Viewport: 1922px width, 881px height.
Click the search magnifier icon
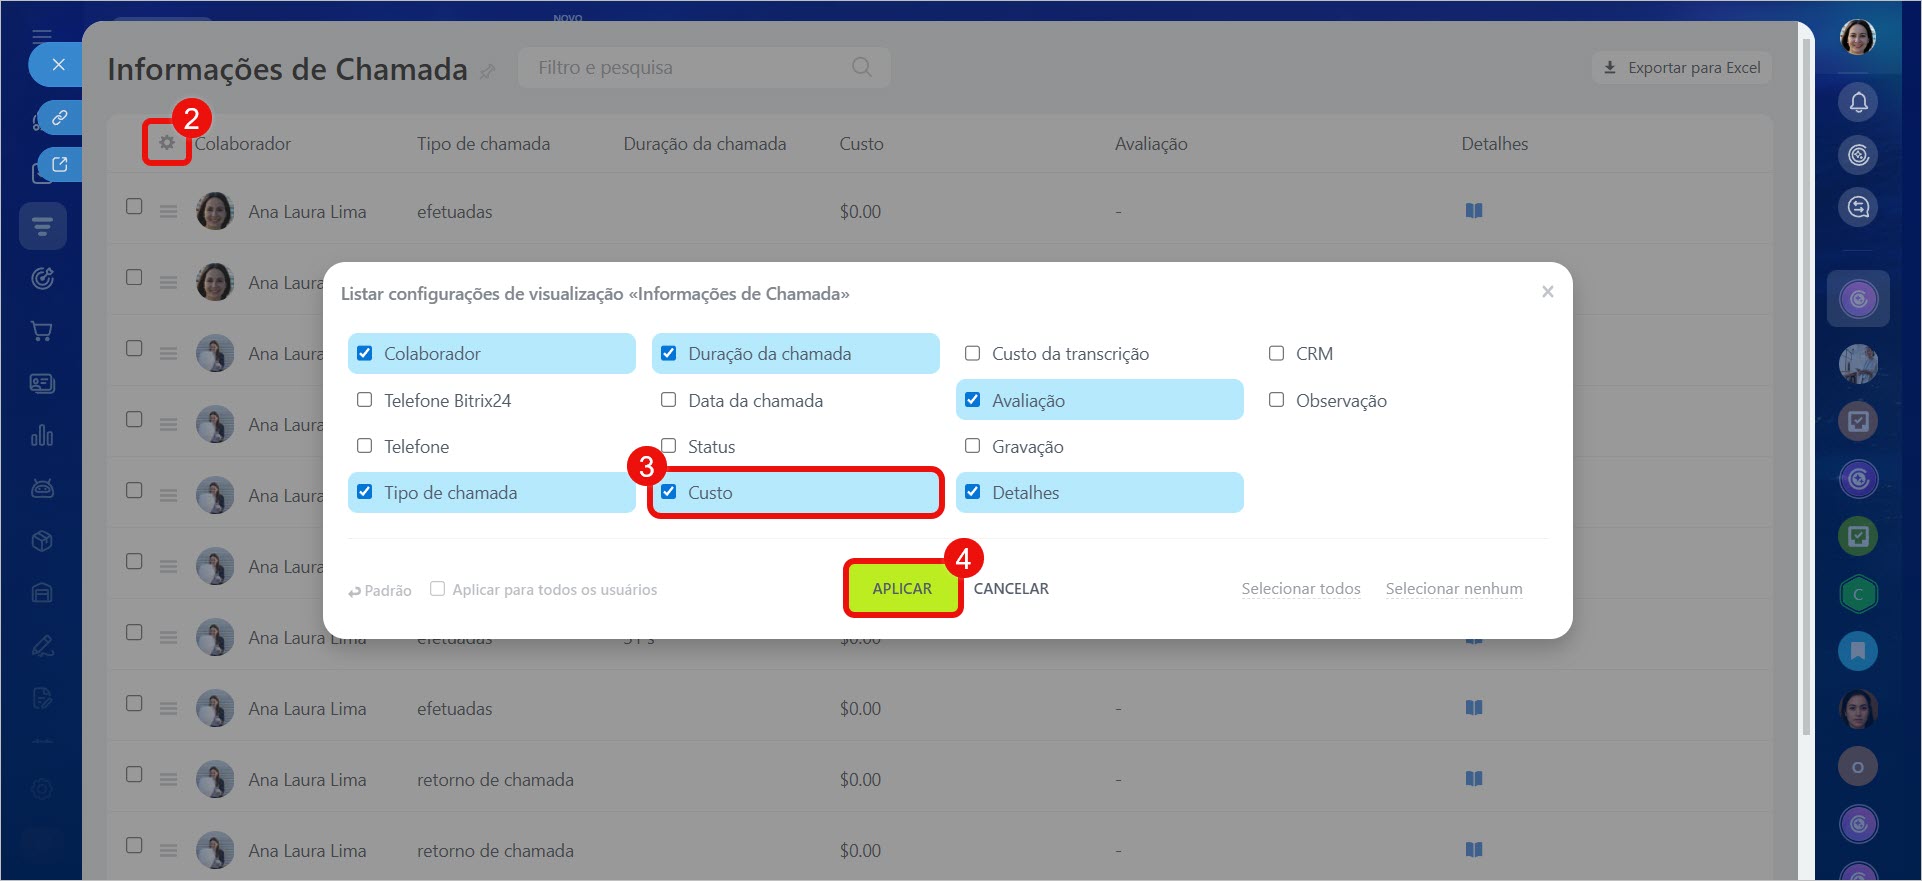pyautogui.click(x=861, y=67)
